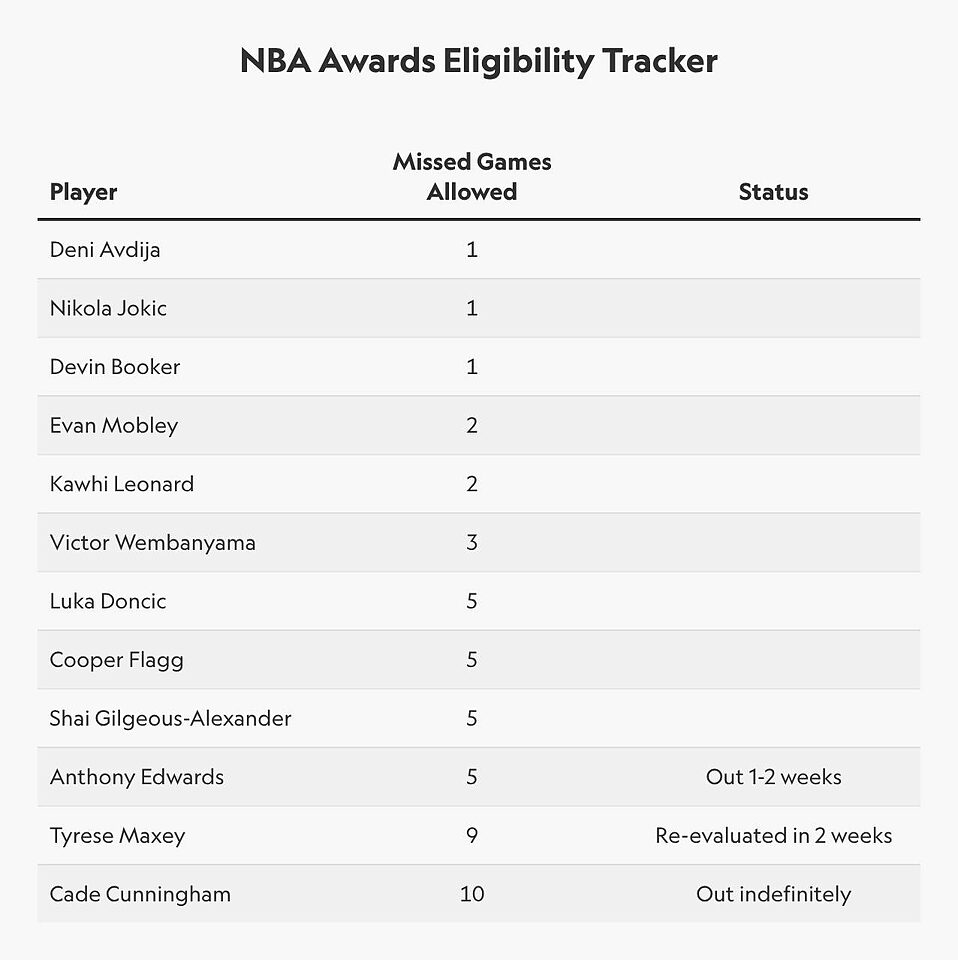Screen dimensions: 958x960
Task: Click the "Out 1-2 weeks" status
Action: point(773,777)
